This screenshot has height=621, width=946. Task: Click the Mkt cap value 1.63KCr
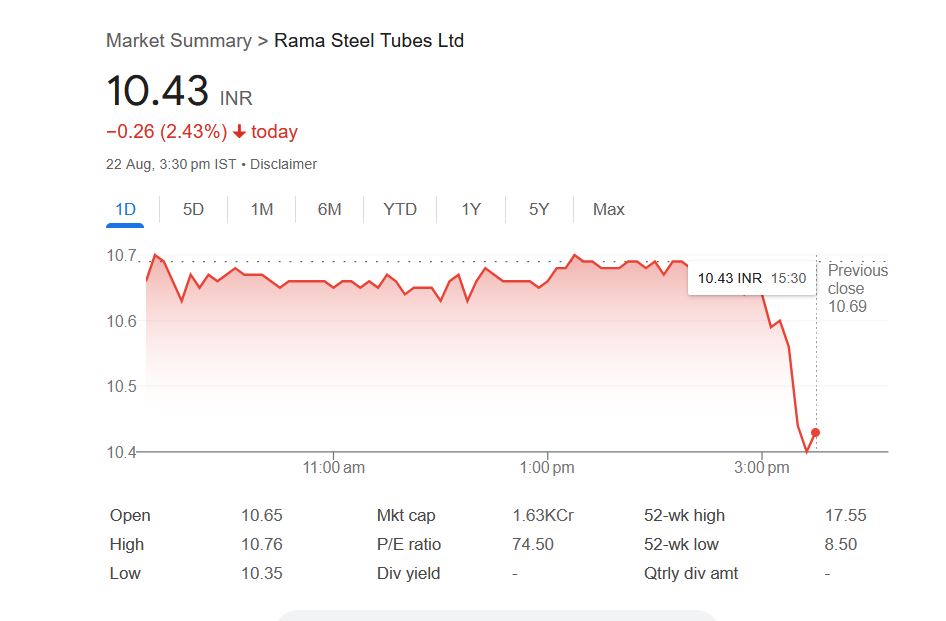543,516
